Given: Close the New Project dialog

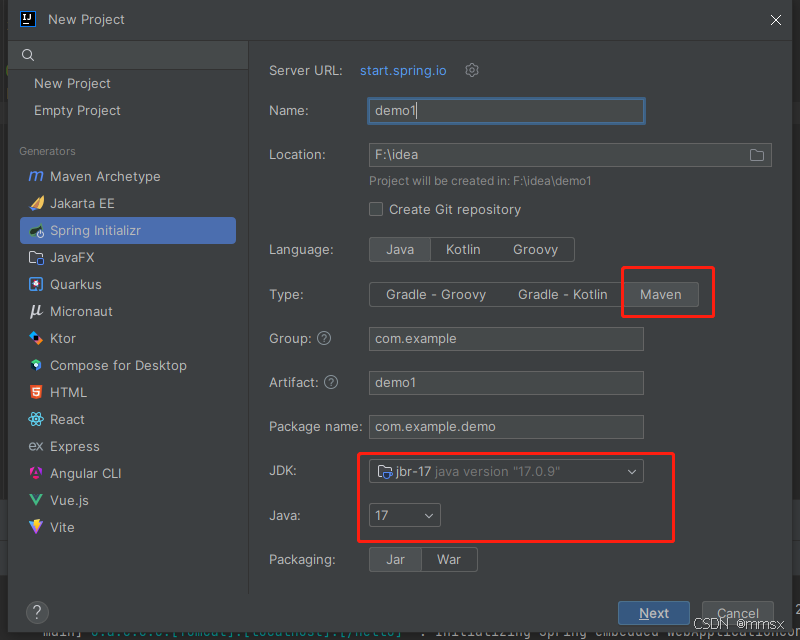Looking at the screenshot, I should [776, 20].
